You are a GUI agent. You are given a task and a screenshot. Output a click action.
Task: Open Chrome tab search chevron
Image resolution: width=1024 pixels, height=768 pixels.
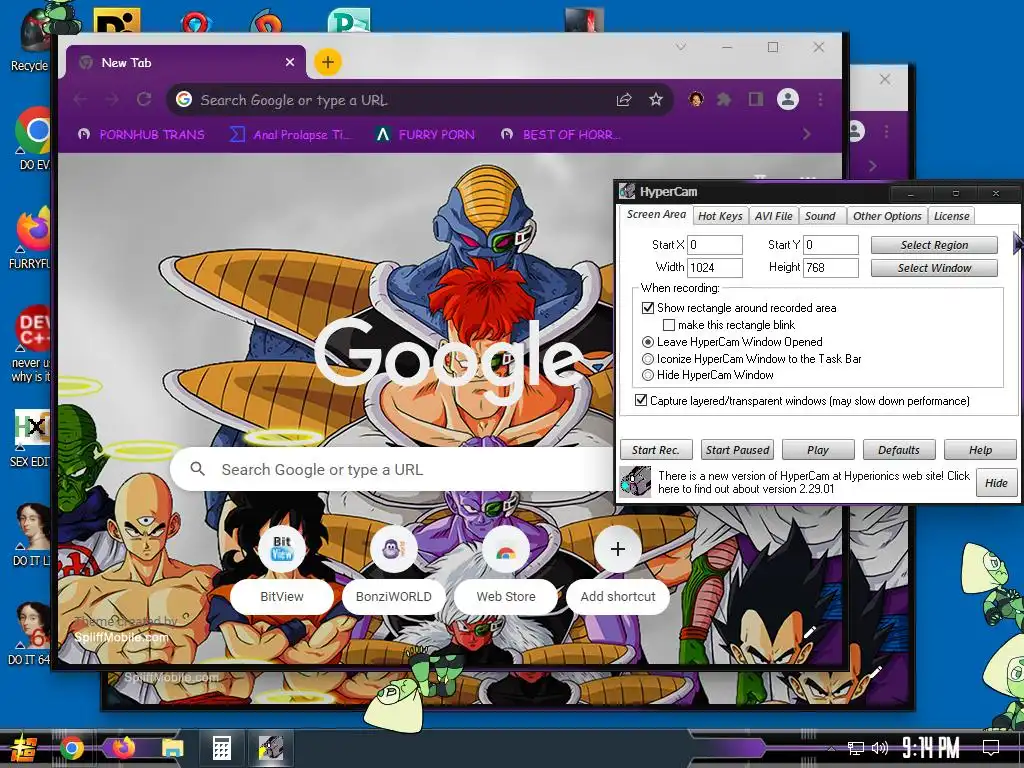coord(680,47)
